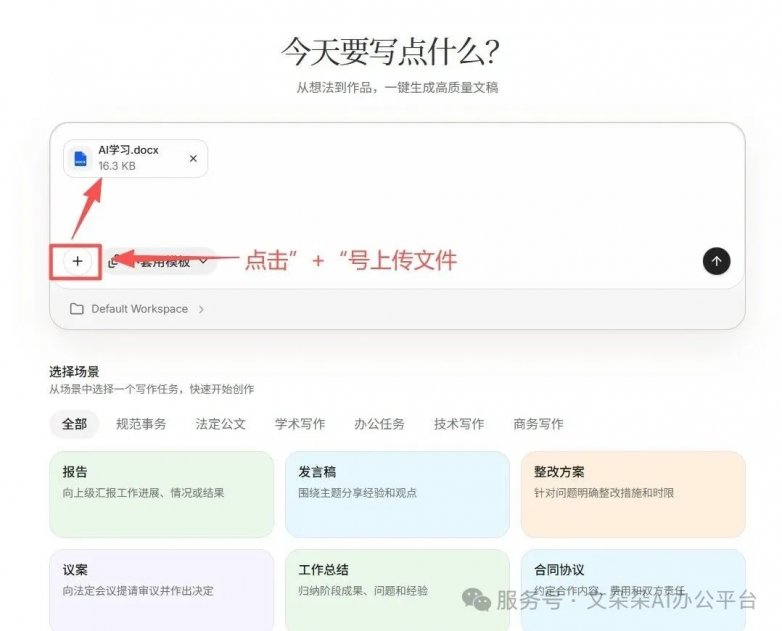Viewport: 782px width, 631px height.
Task: Switch to 法定公文 tab
Action: pos(220,424)
